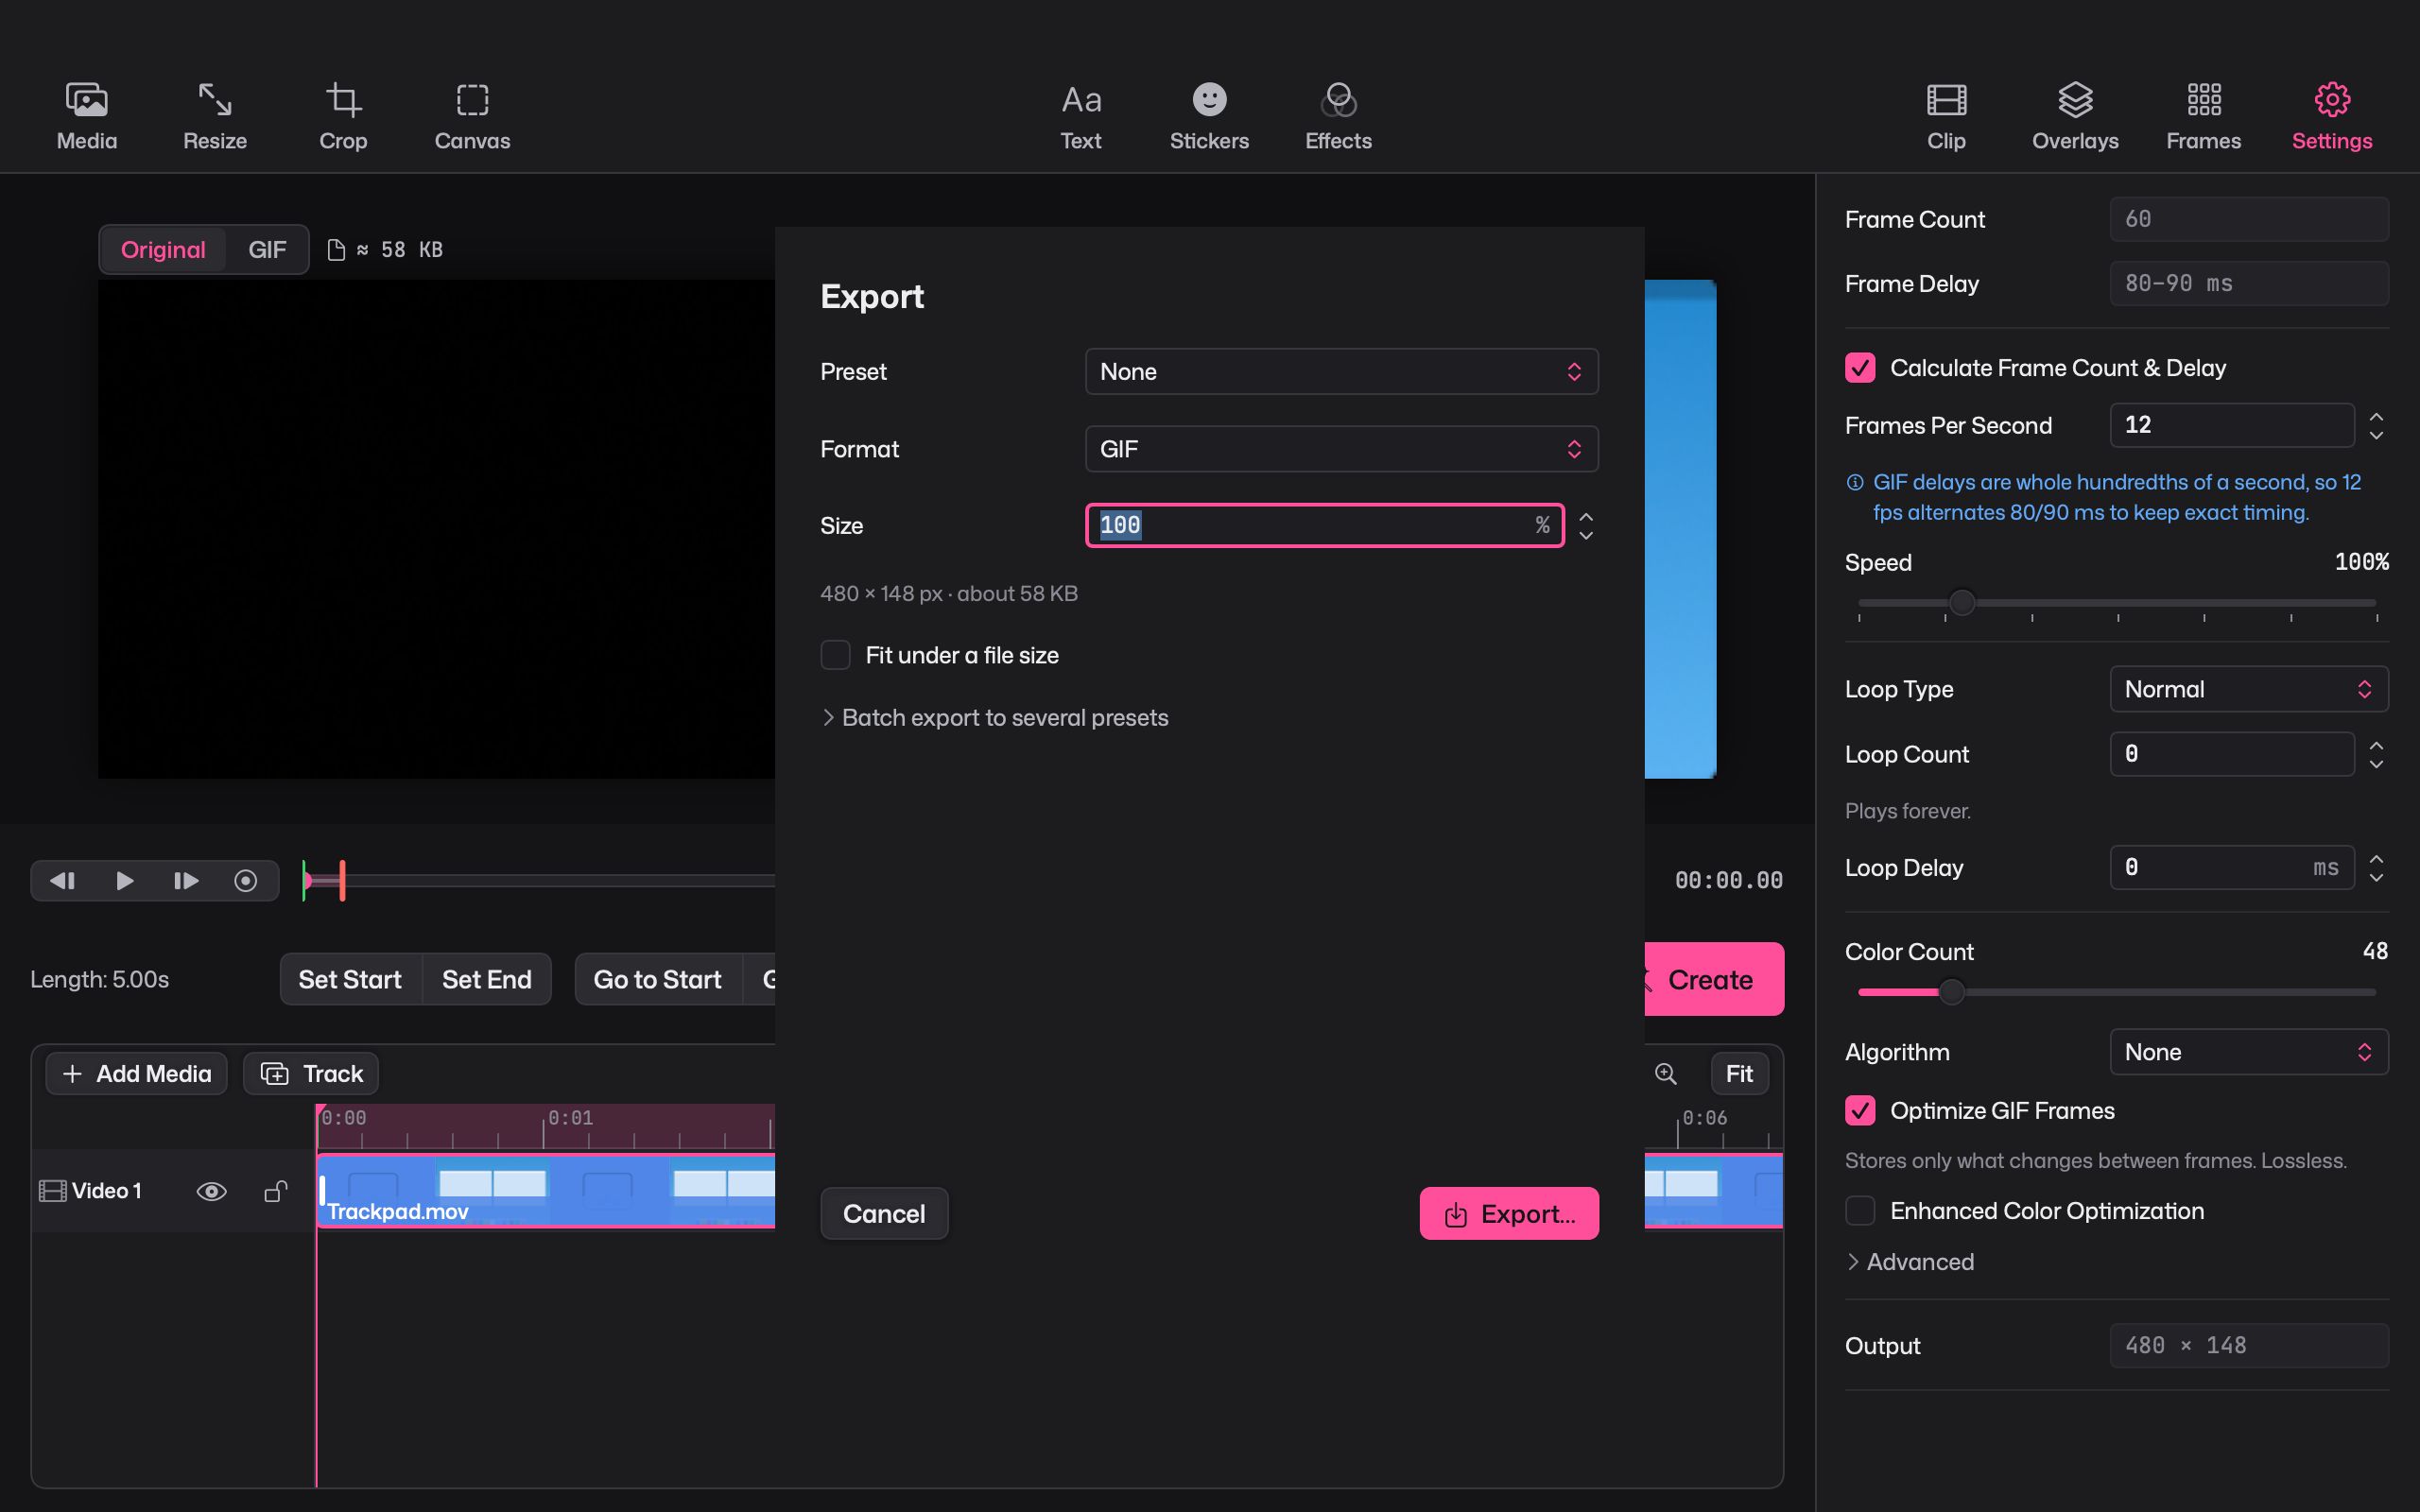
Task: Enable Enhanced Color Optimization
Action: click(1860, 1210)
